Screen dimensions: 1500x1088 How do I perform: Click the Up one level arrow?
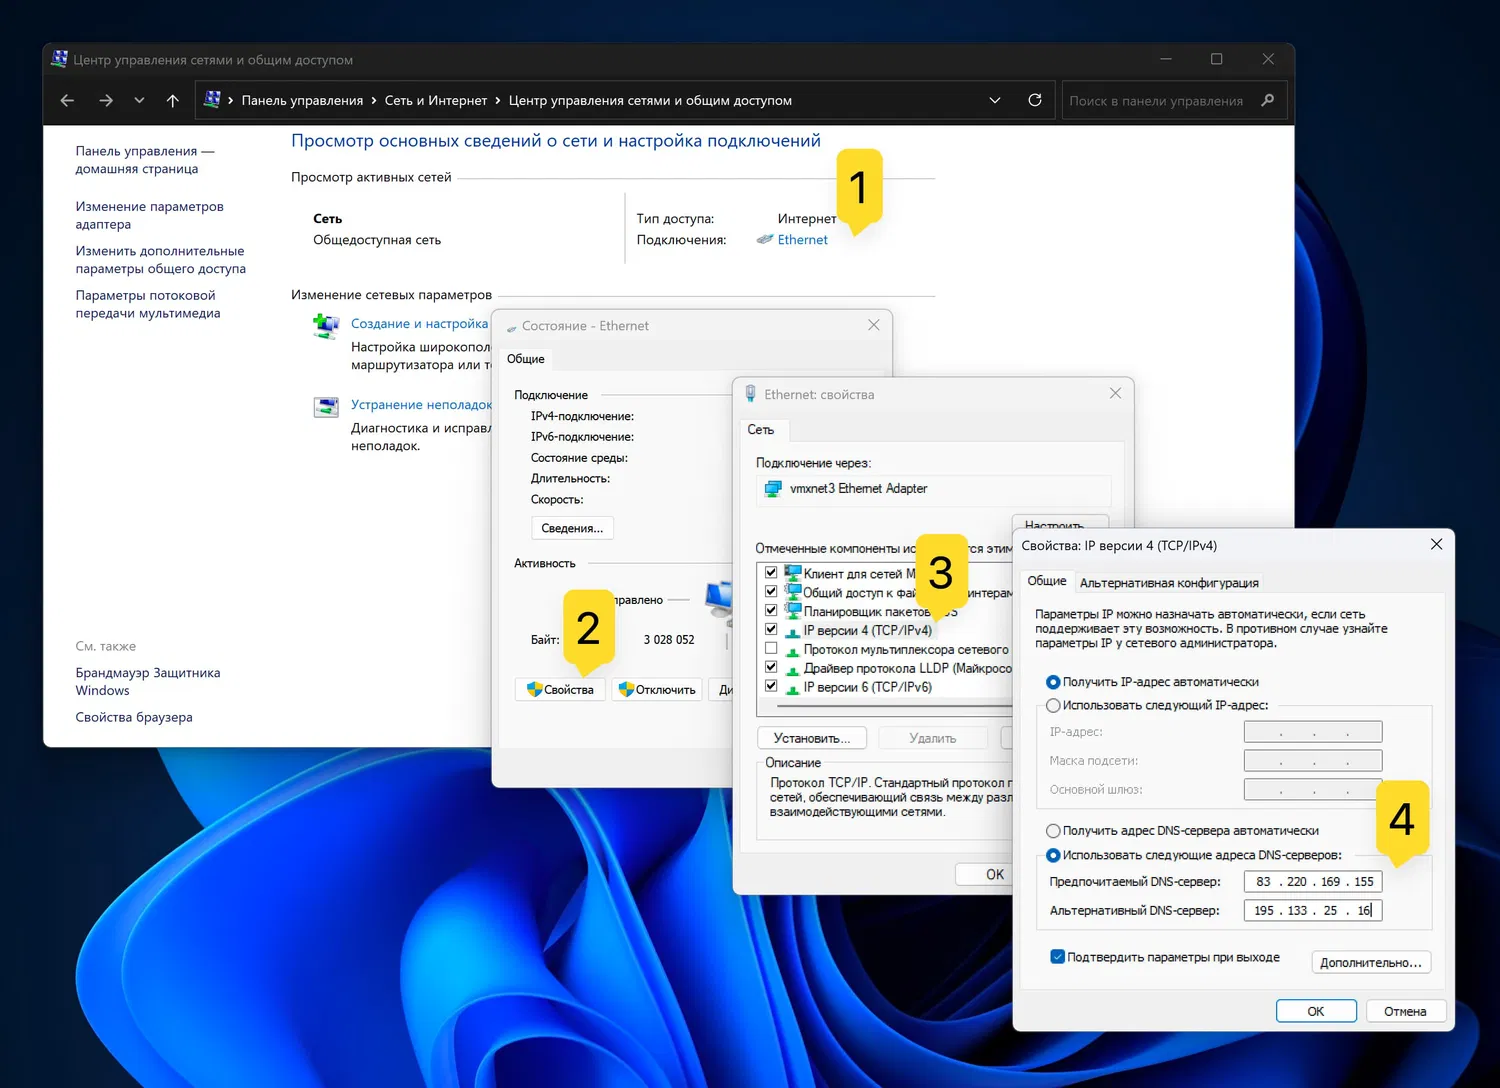coord(172,101)
